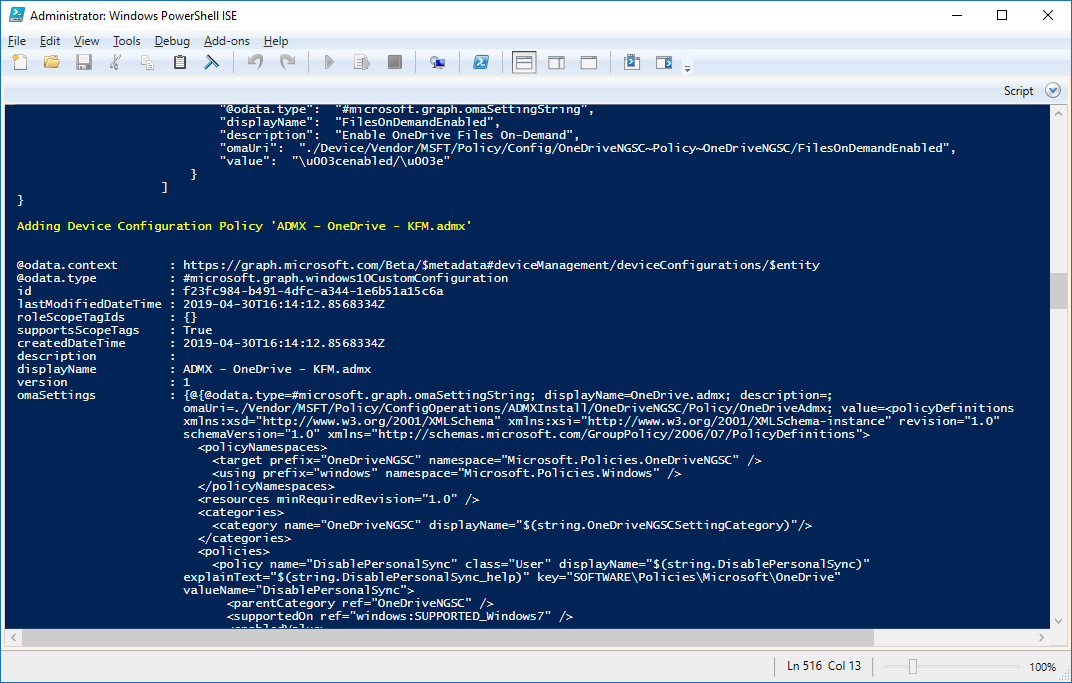The height and width of the screenshot is (683, 1072).
Task: Click the @odata.context graph.microsoft.com URL
Action: [501, 265]
